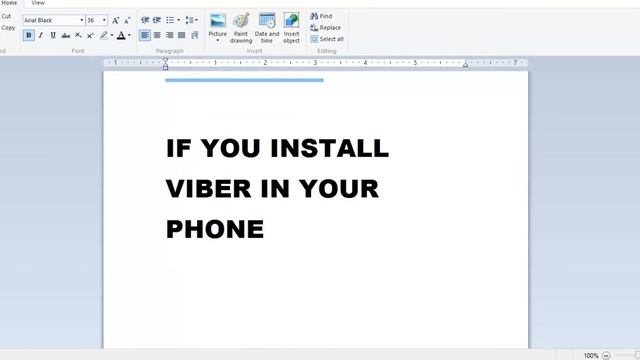Viewport: 640px width, 360px height.
Task: Toggle Subscript formatting button
Action: 78,36
